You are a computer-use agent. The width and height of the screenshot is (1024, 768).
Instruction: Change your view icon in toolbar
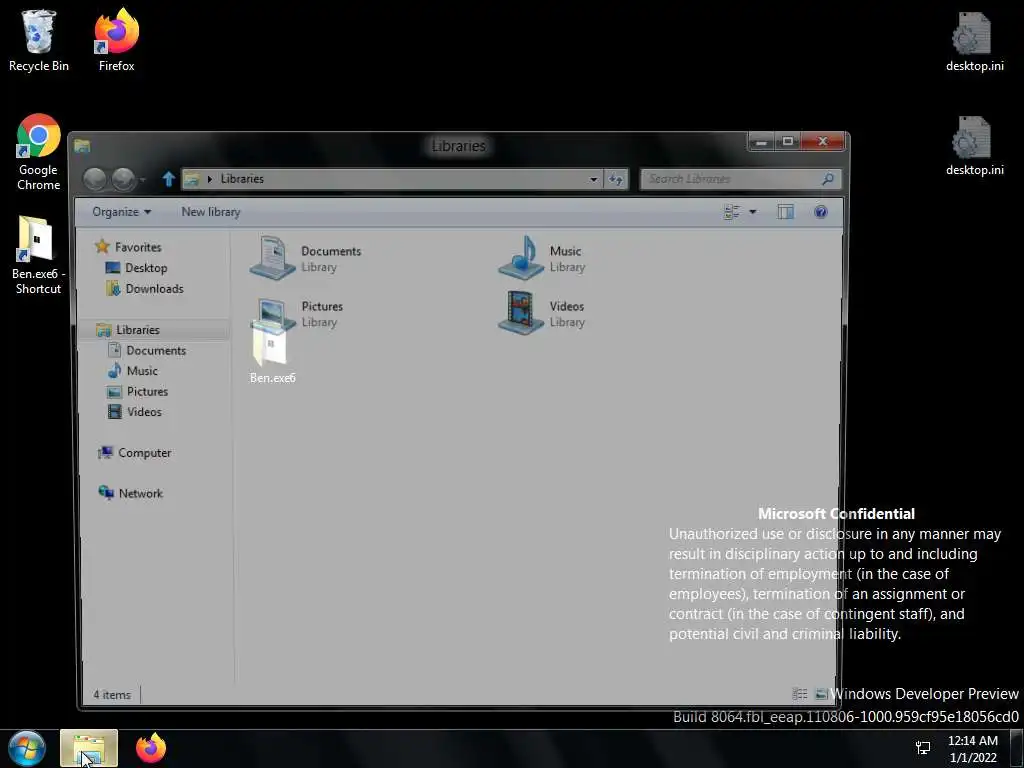click(x=732, y=212)
